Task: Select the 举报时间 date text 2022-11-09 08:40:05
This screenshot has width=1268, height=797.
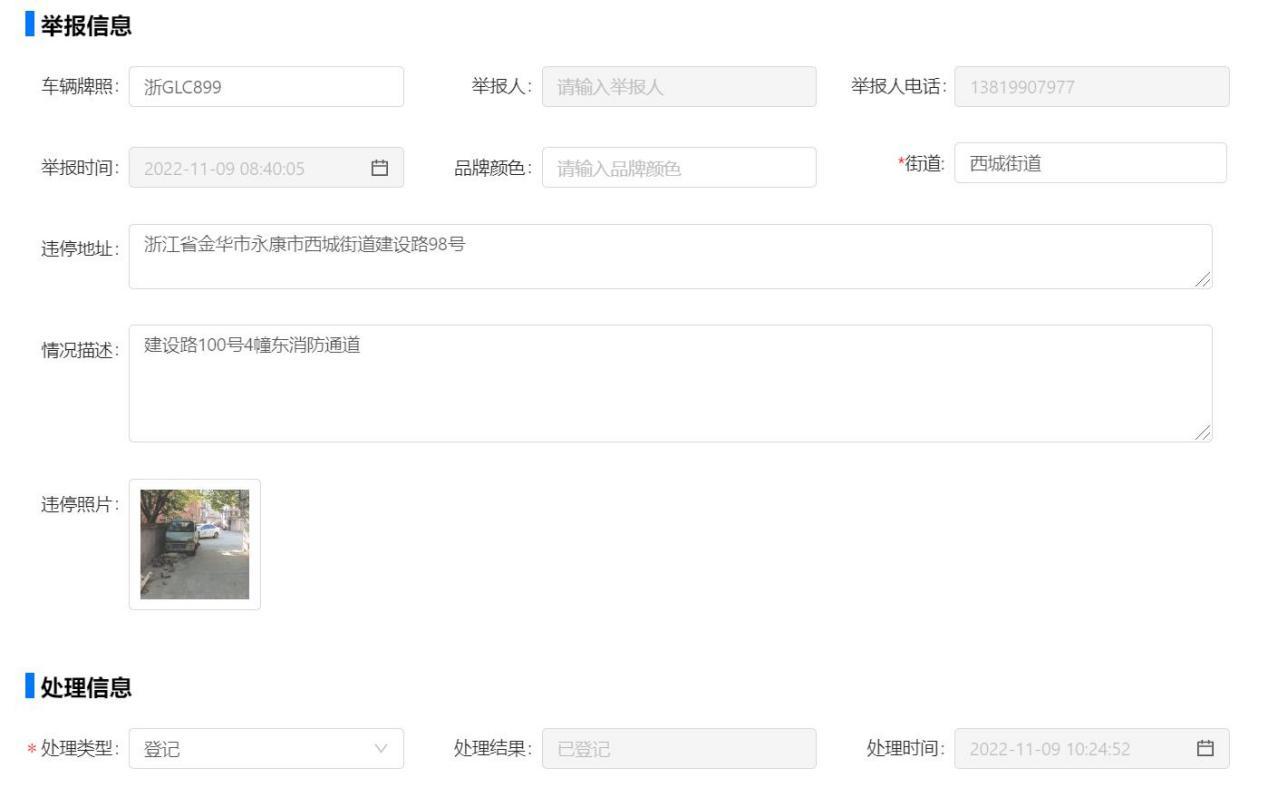Action: (x=225, y=168)
